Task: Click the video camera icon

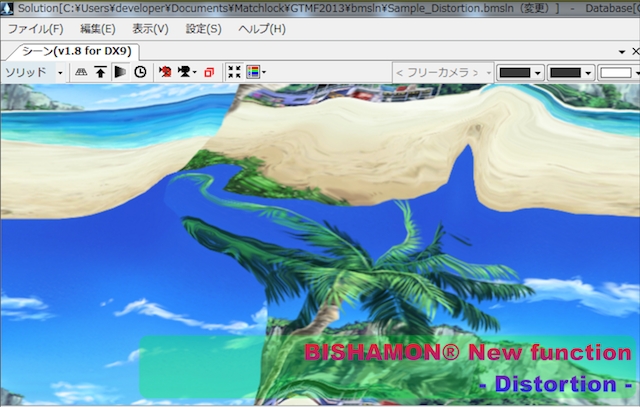Action: 186,72
